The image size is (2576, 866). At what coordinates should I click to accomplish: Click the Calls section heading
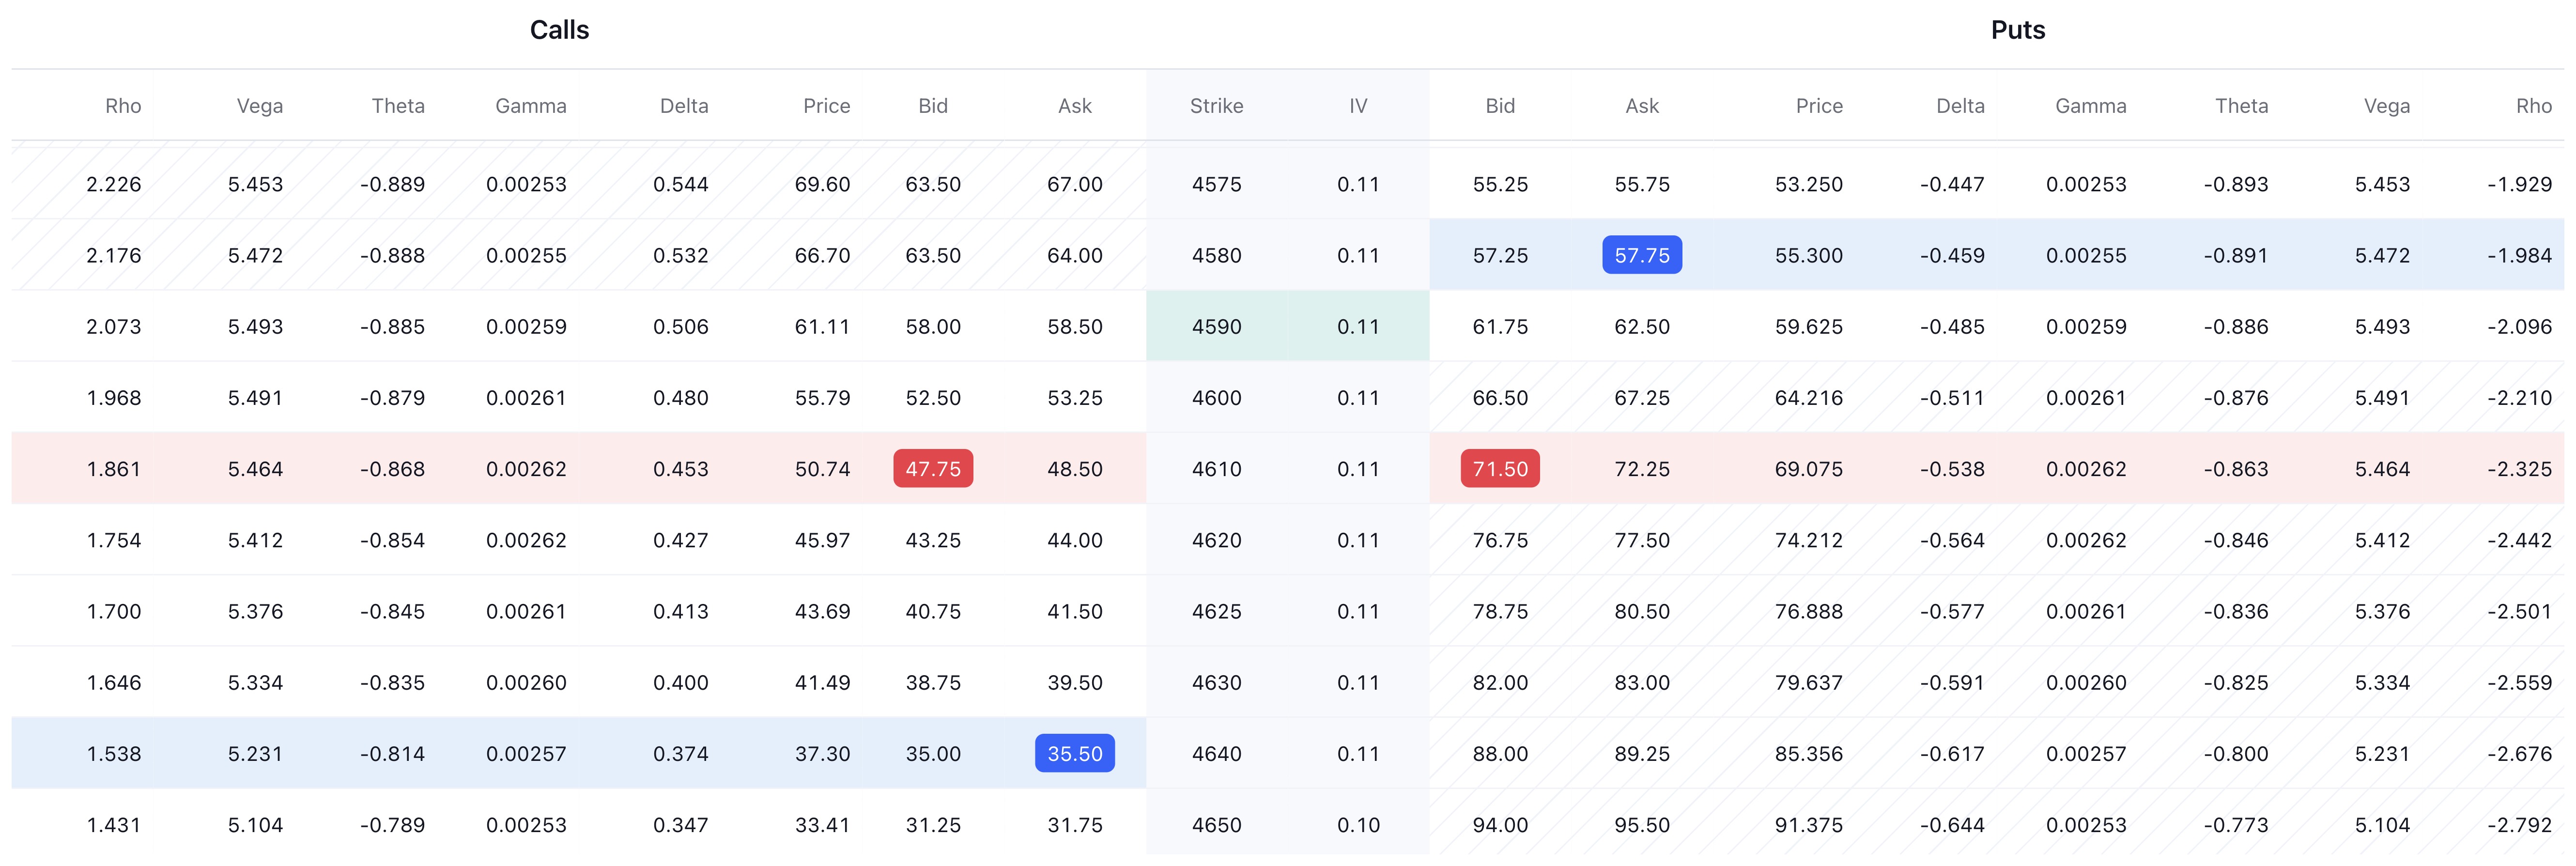coord(559,30)
